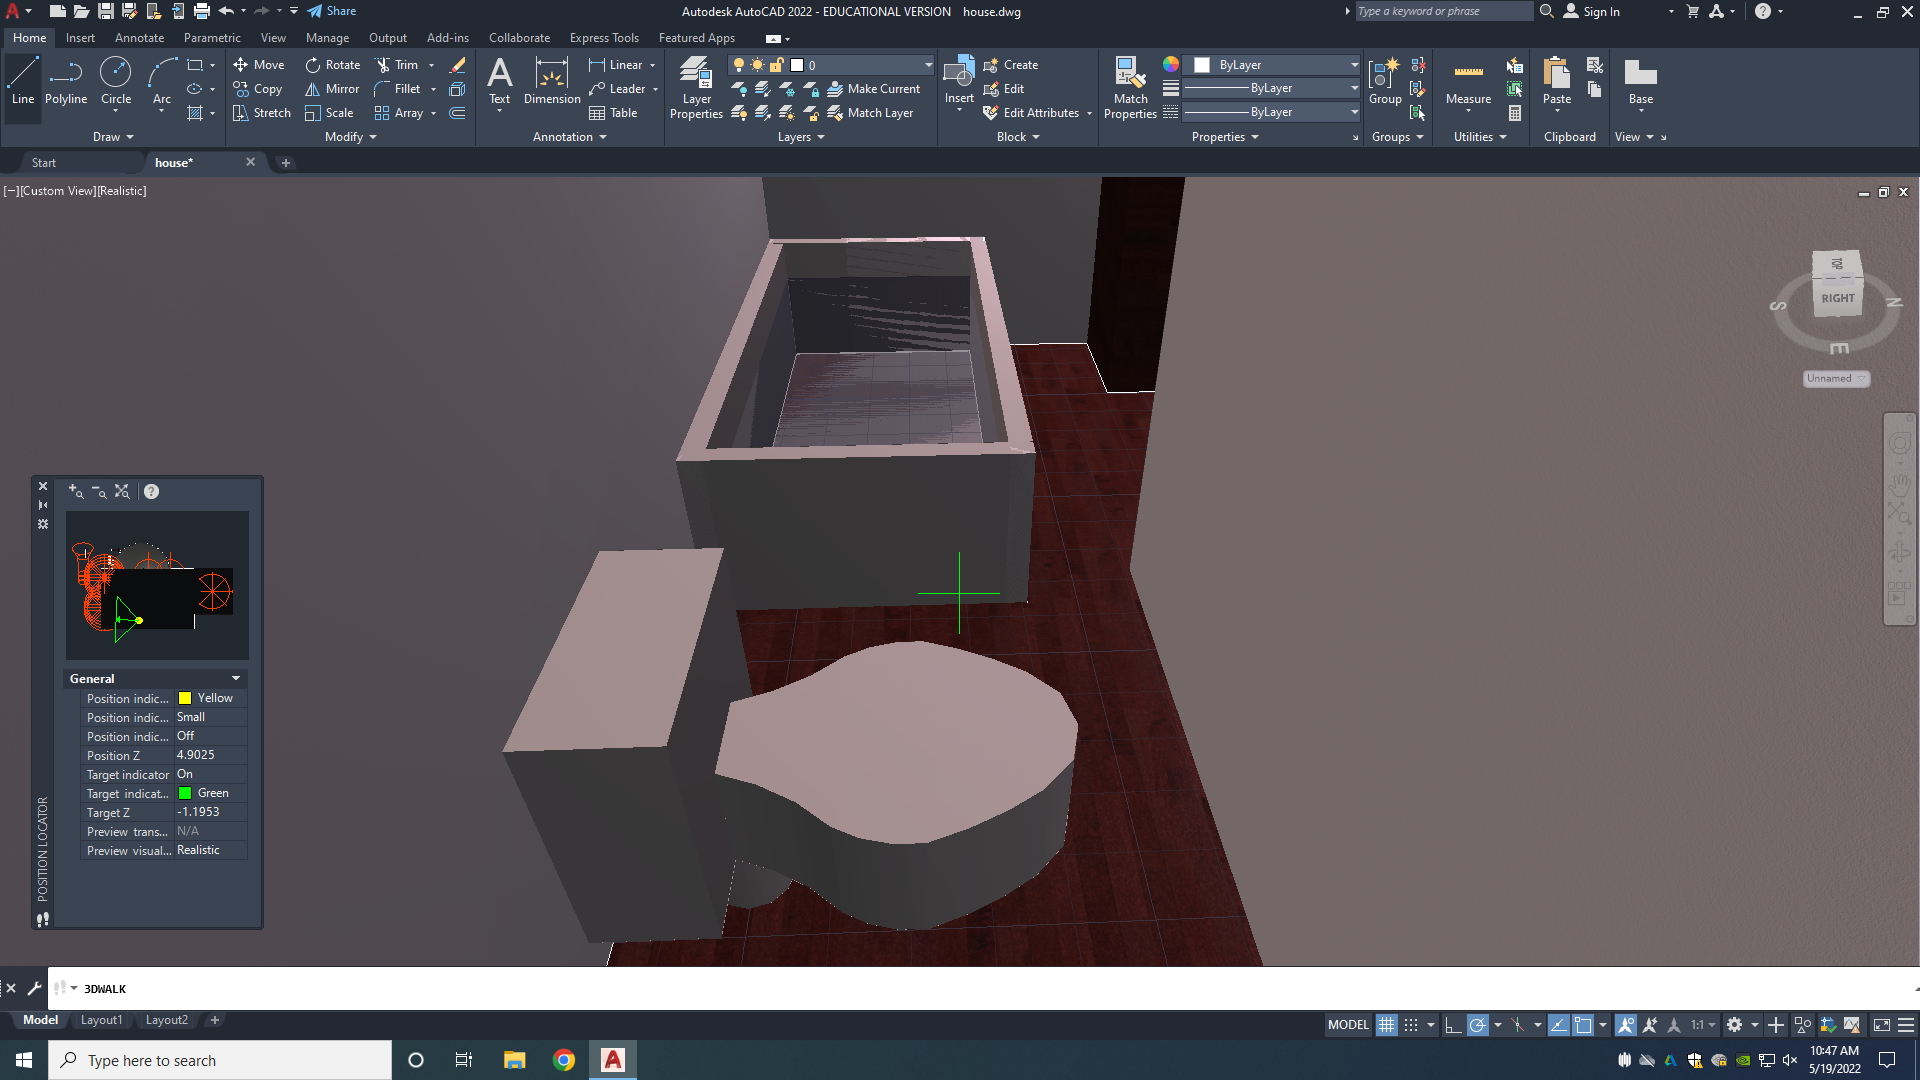This screenshot has width=1920, height=1080.
Task: Click the Insert block tool
Action: [x=959, y=81]
